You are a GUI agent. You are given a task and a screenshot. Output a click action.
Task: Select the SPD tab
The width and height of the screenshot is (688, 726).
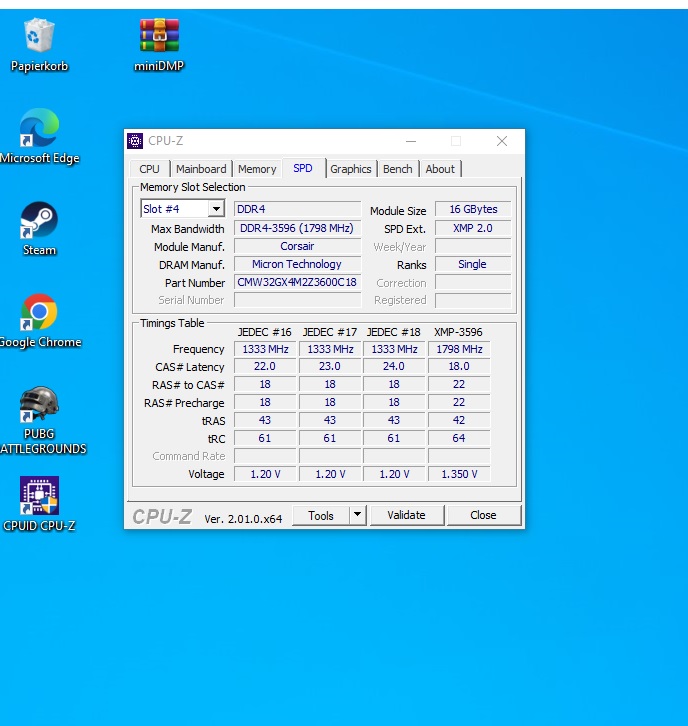[303, 168]
